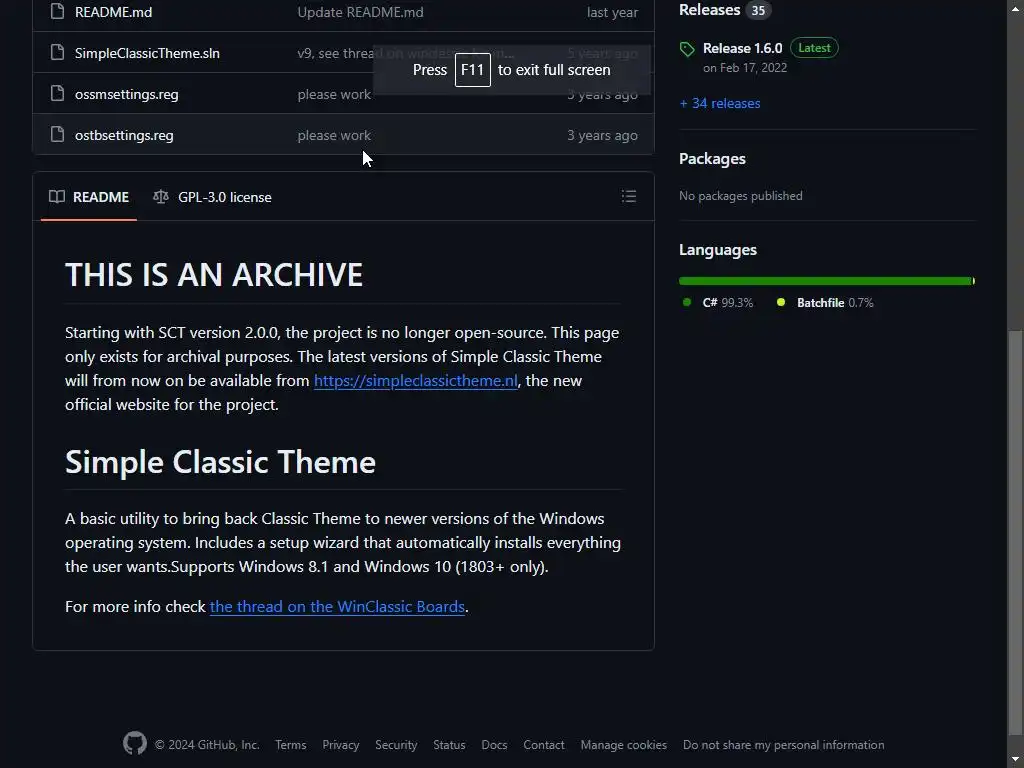Click the file icon beside README.md
Viewport: 1024px width, 768px height.
tap(57, 12)
